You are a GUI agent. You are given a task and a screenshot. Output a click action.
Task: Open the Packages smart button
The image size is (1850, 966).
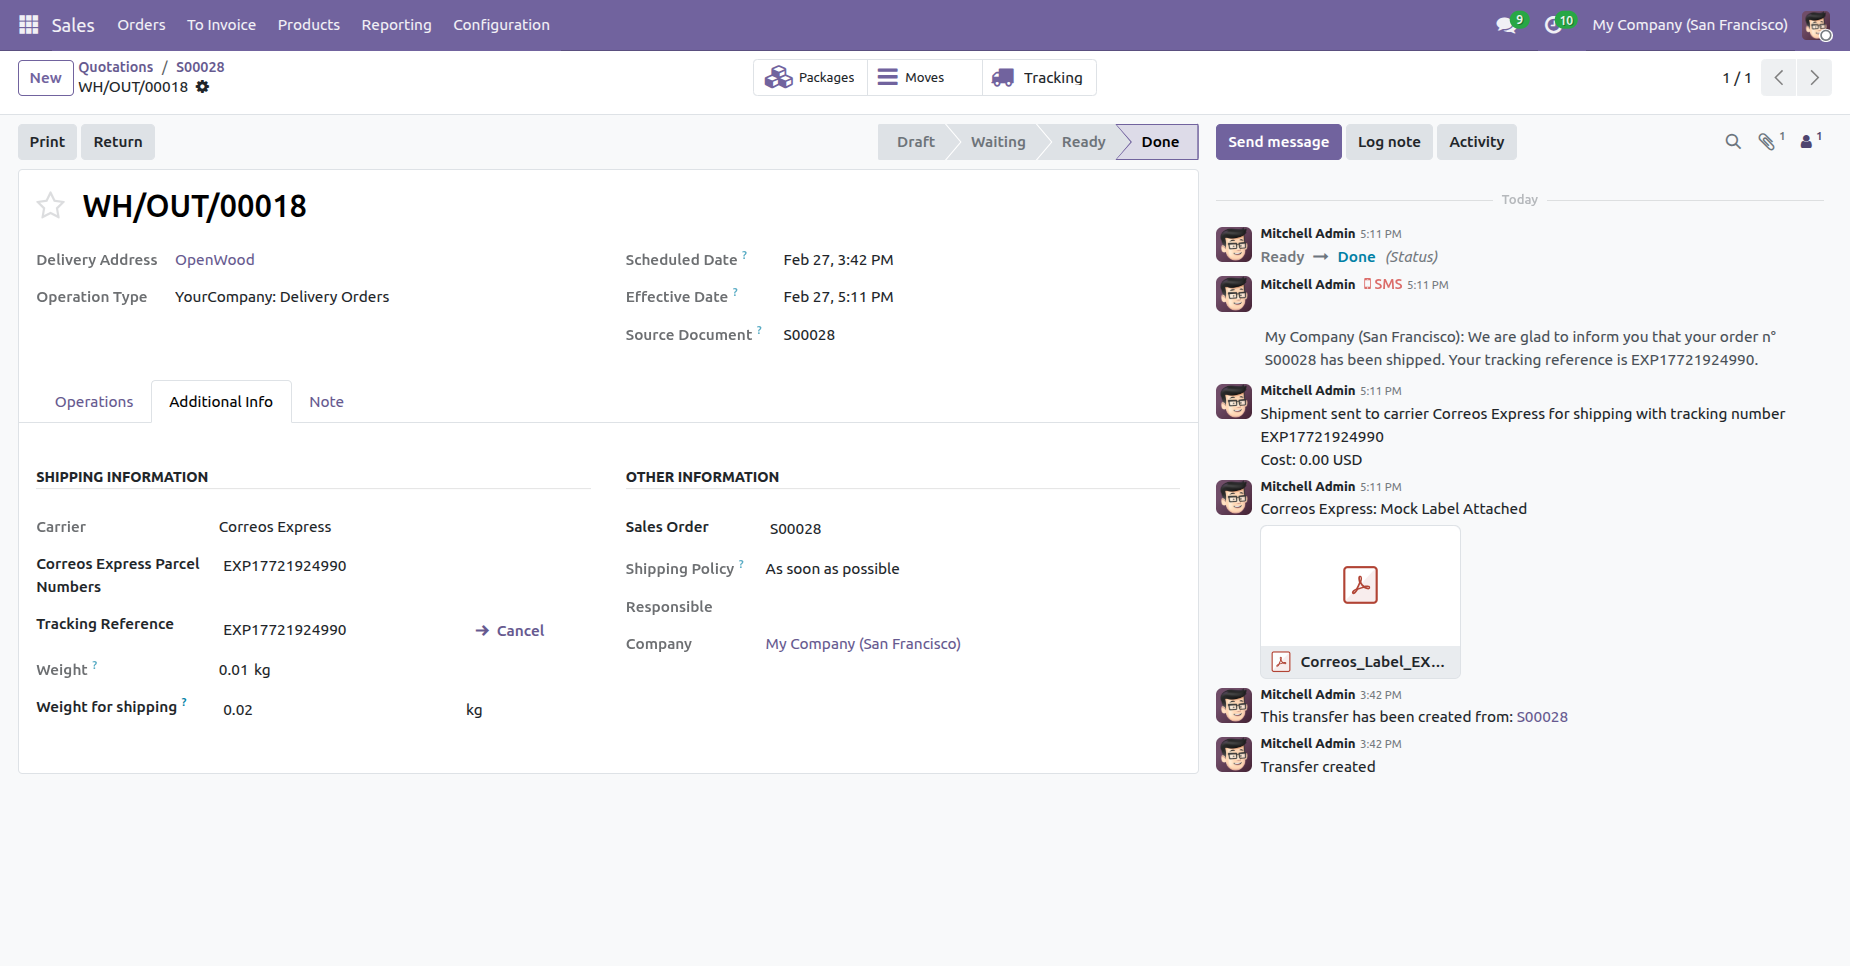pos(810,78)
